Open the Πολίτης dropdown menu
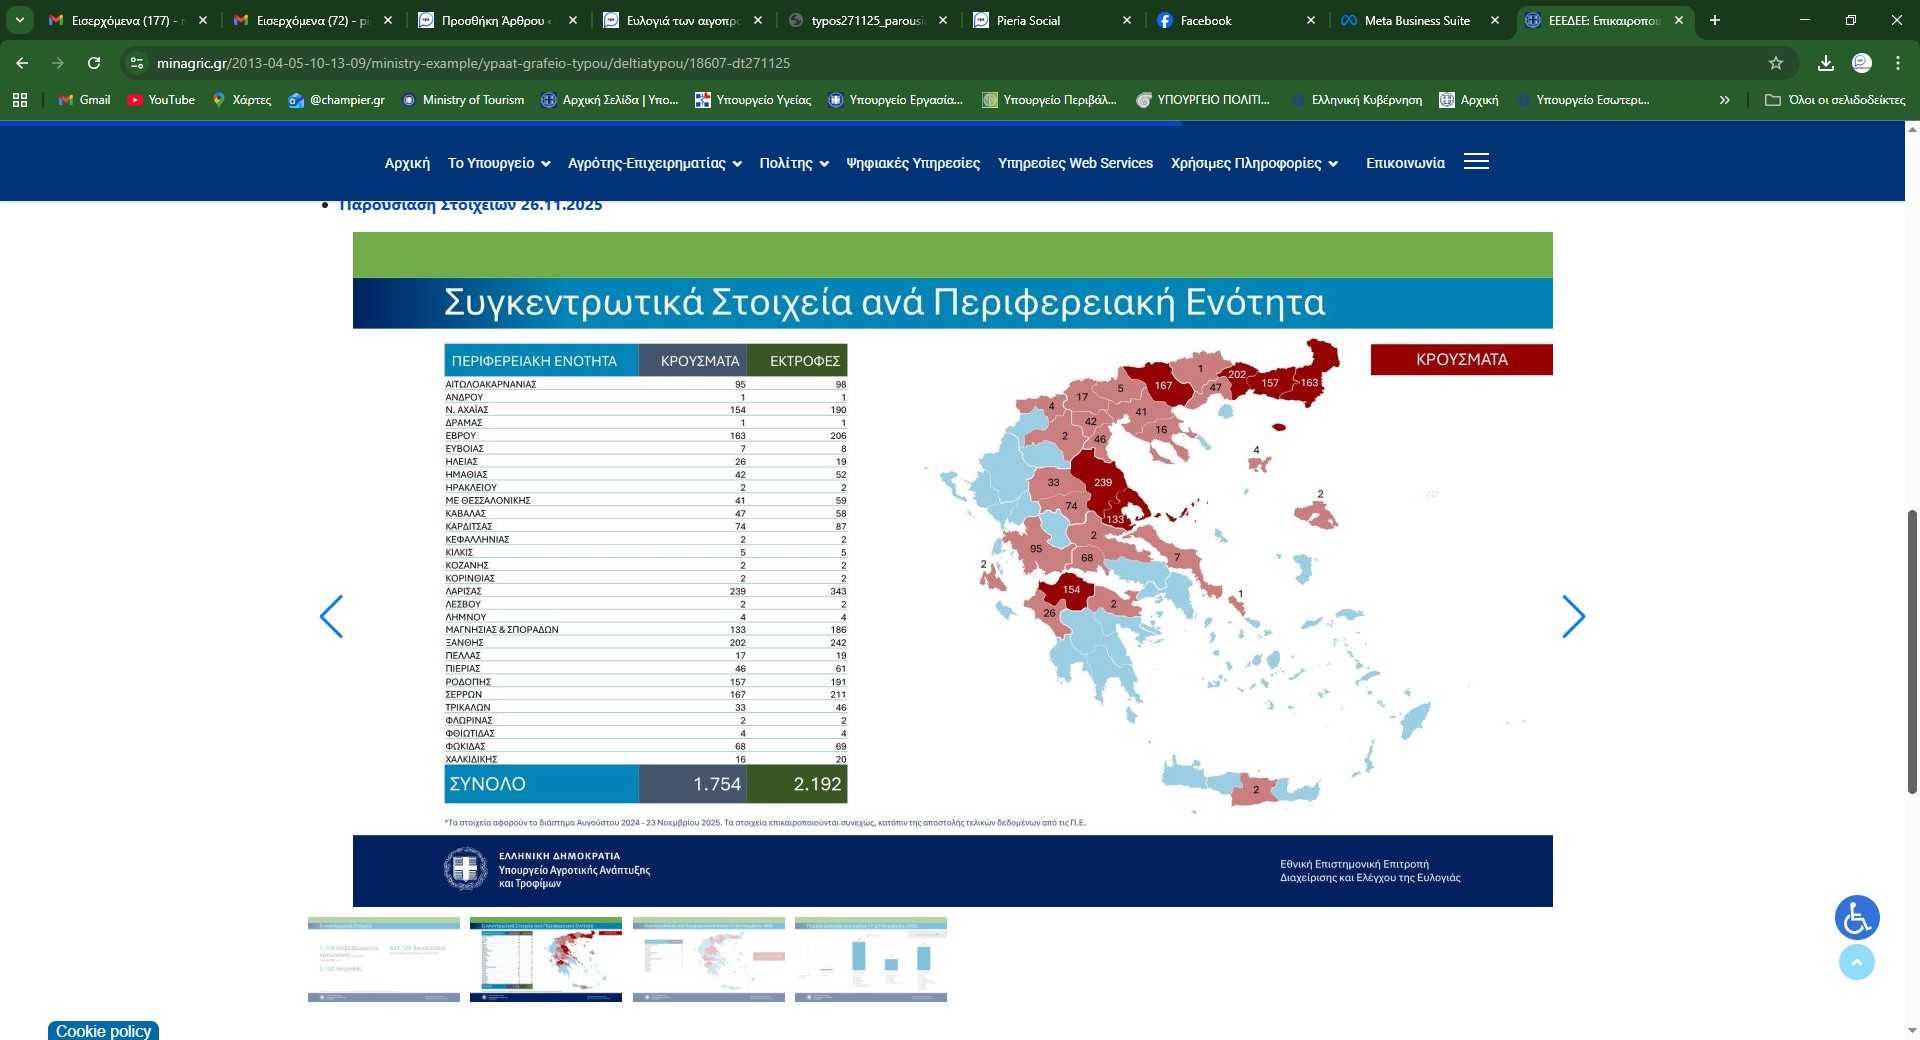Viewport: 1920px width, 1040px height. tap(793, 163)
